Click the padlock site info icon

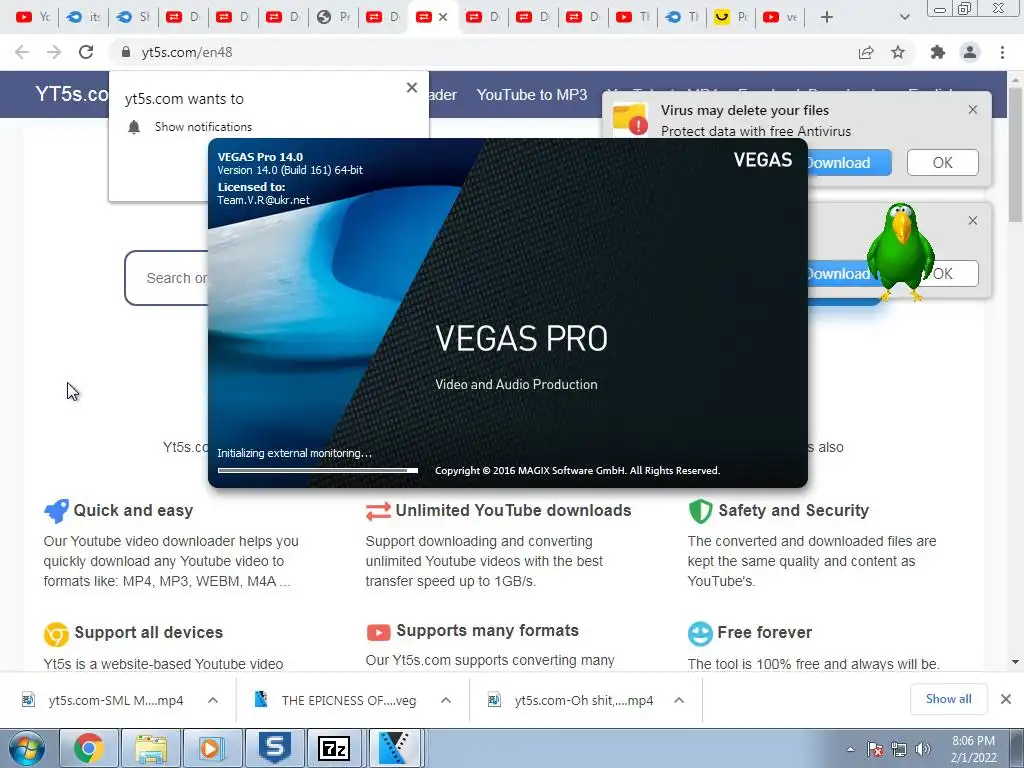click(126, 52)
